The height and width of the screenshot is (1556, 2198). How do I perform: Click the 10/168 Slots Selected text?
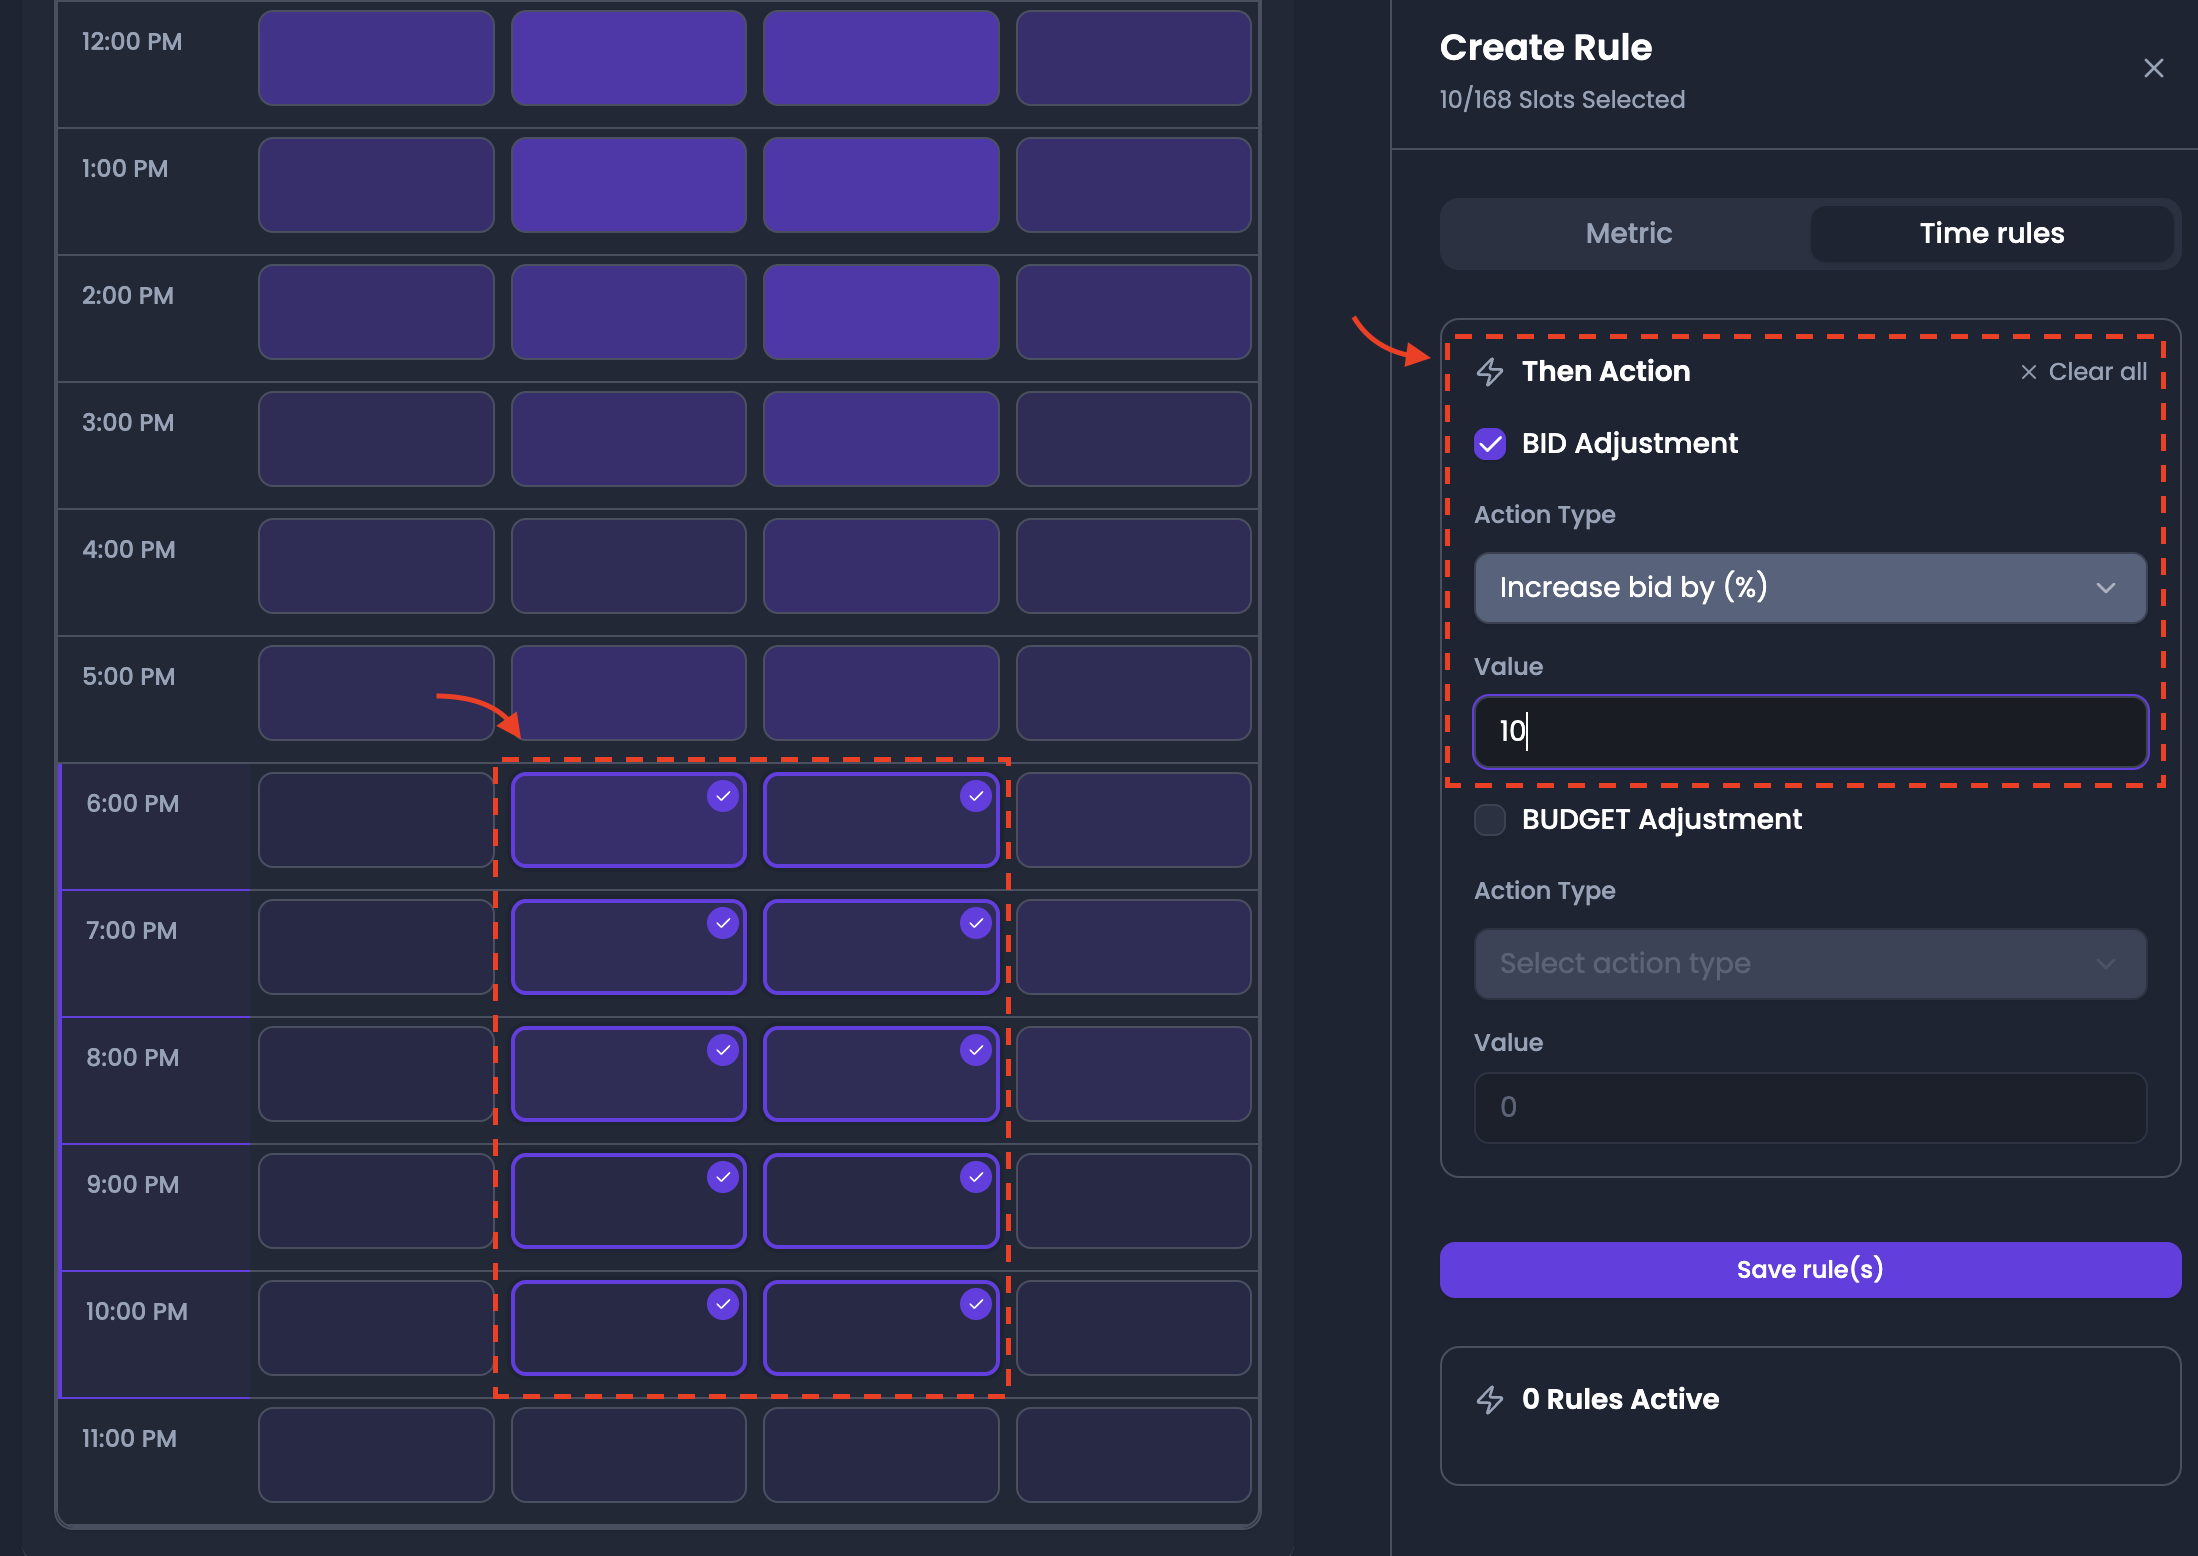(1562, 100)
